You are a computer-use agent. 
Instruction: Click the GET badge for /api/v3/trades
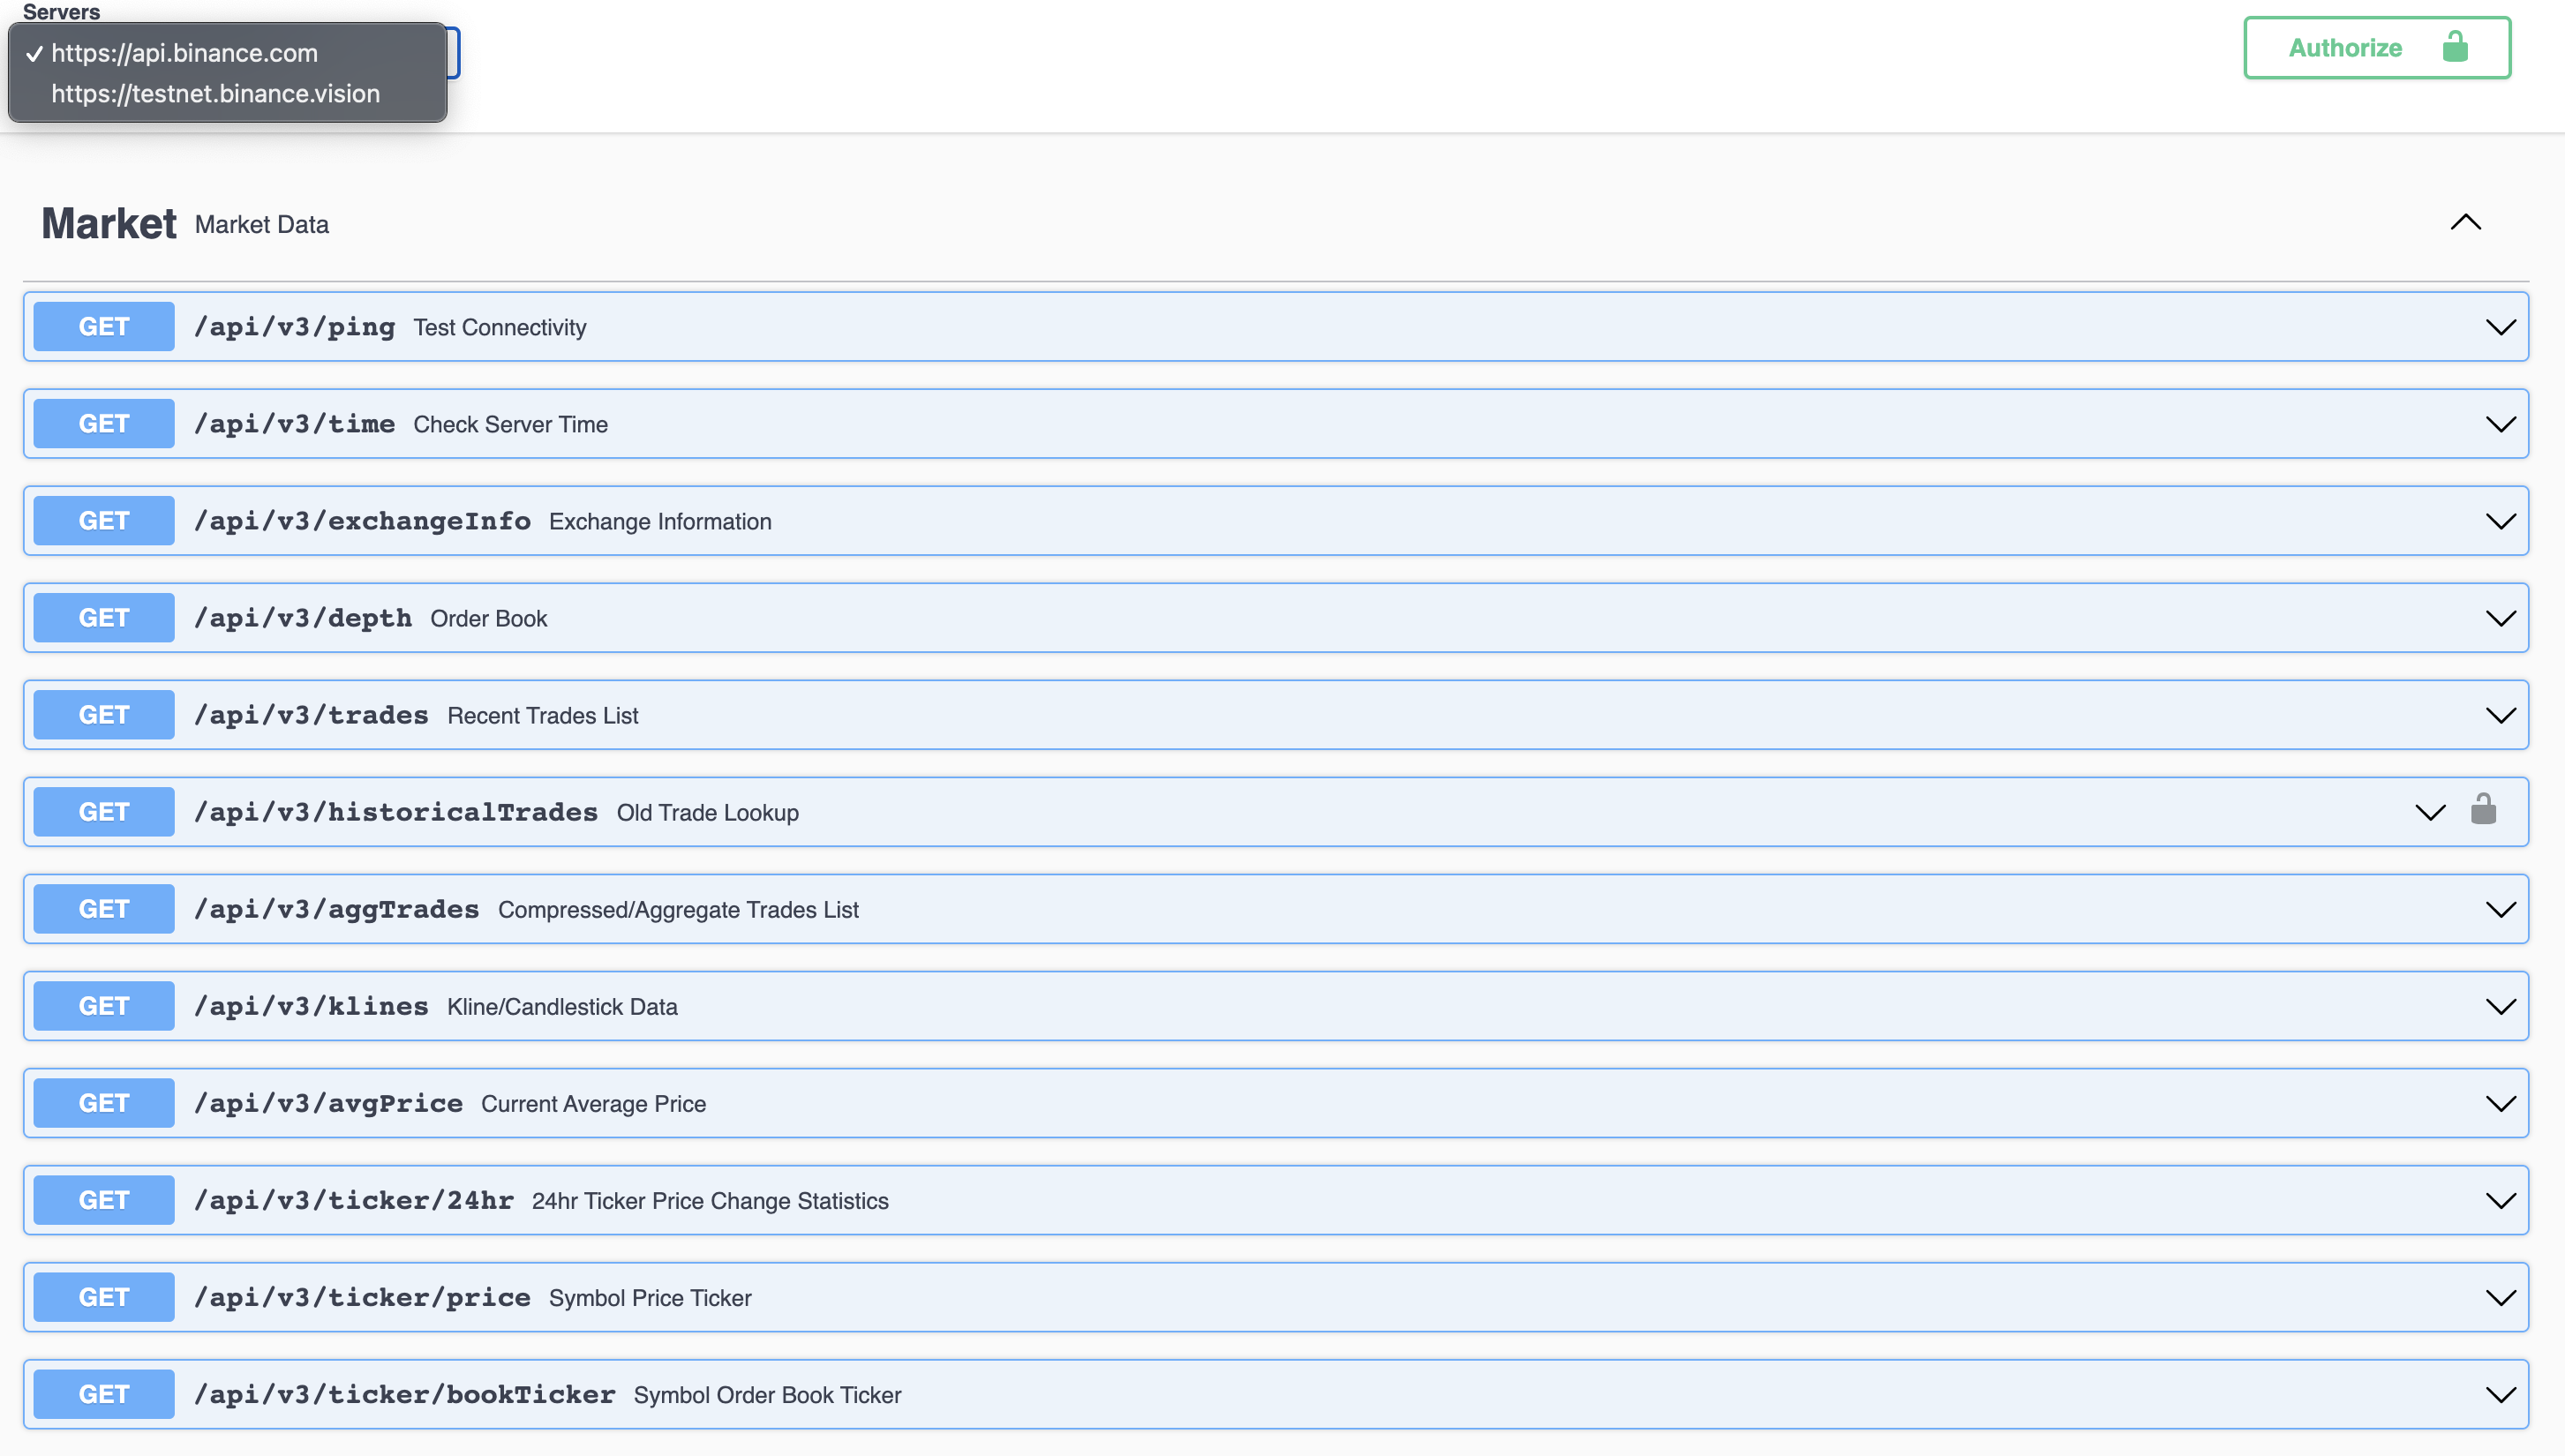tap(104, 715)
